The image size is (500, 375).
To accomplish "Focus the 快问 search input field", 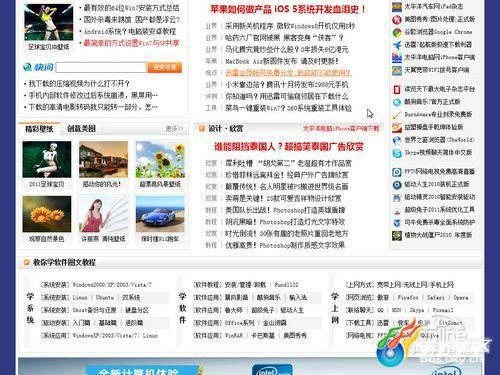I will click(x=101, y=67).
